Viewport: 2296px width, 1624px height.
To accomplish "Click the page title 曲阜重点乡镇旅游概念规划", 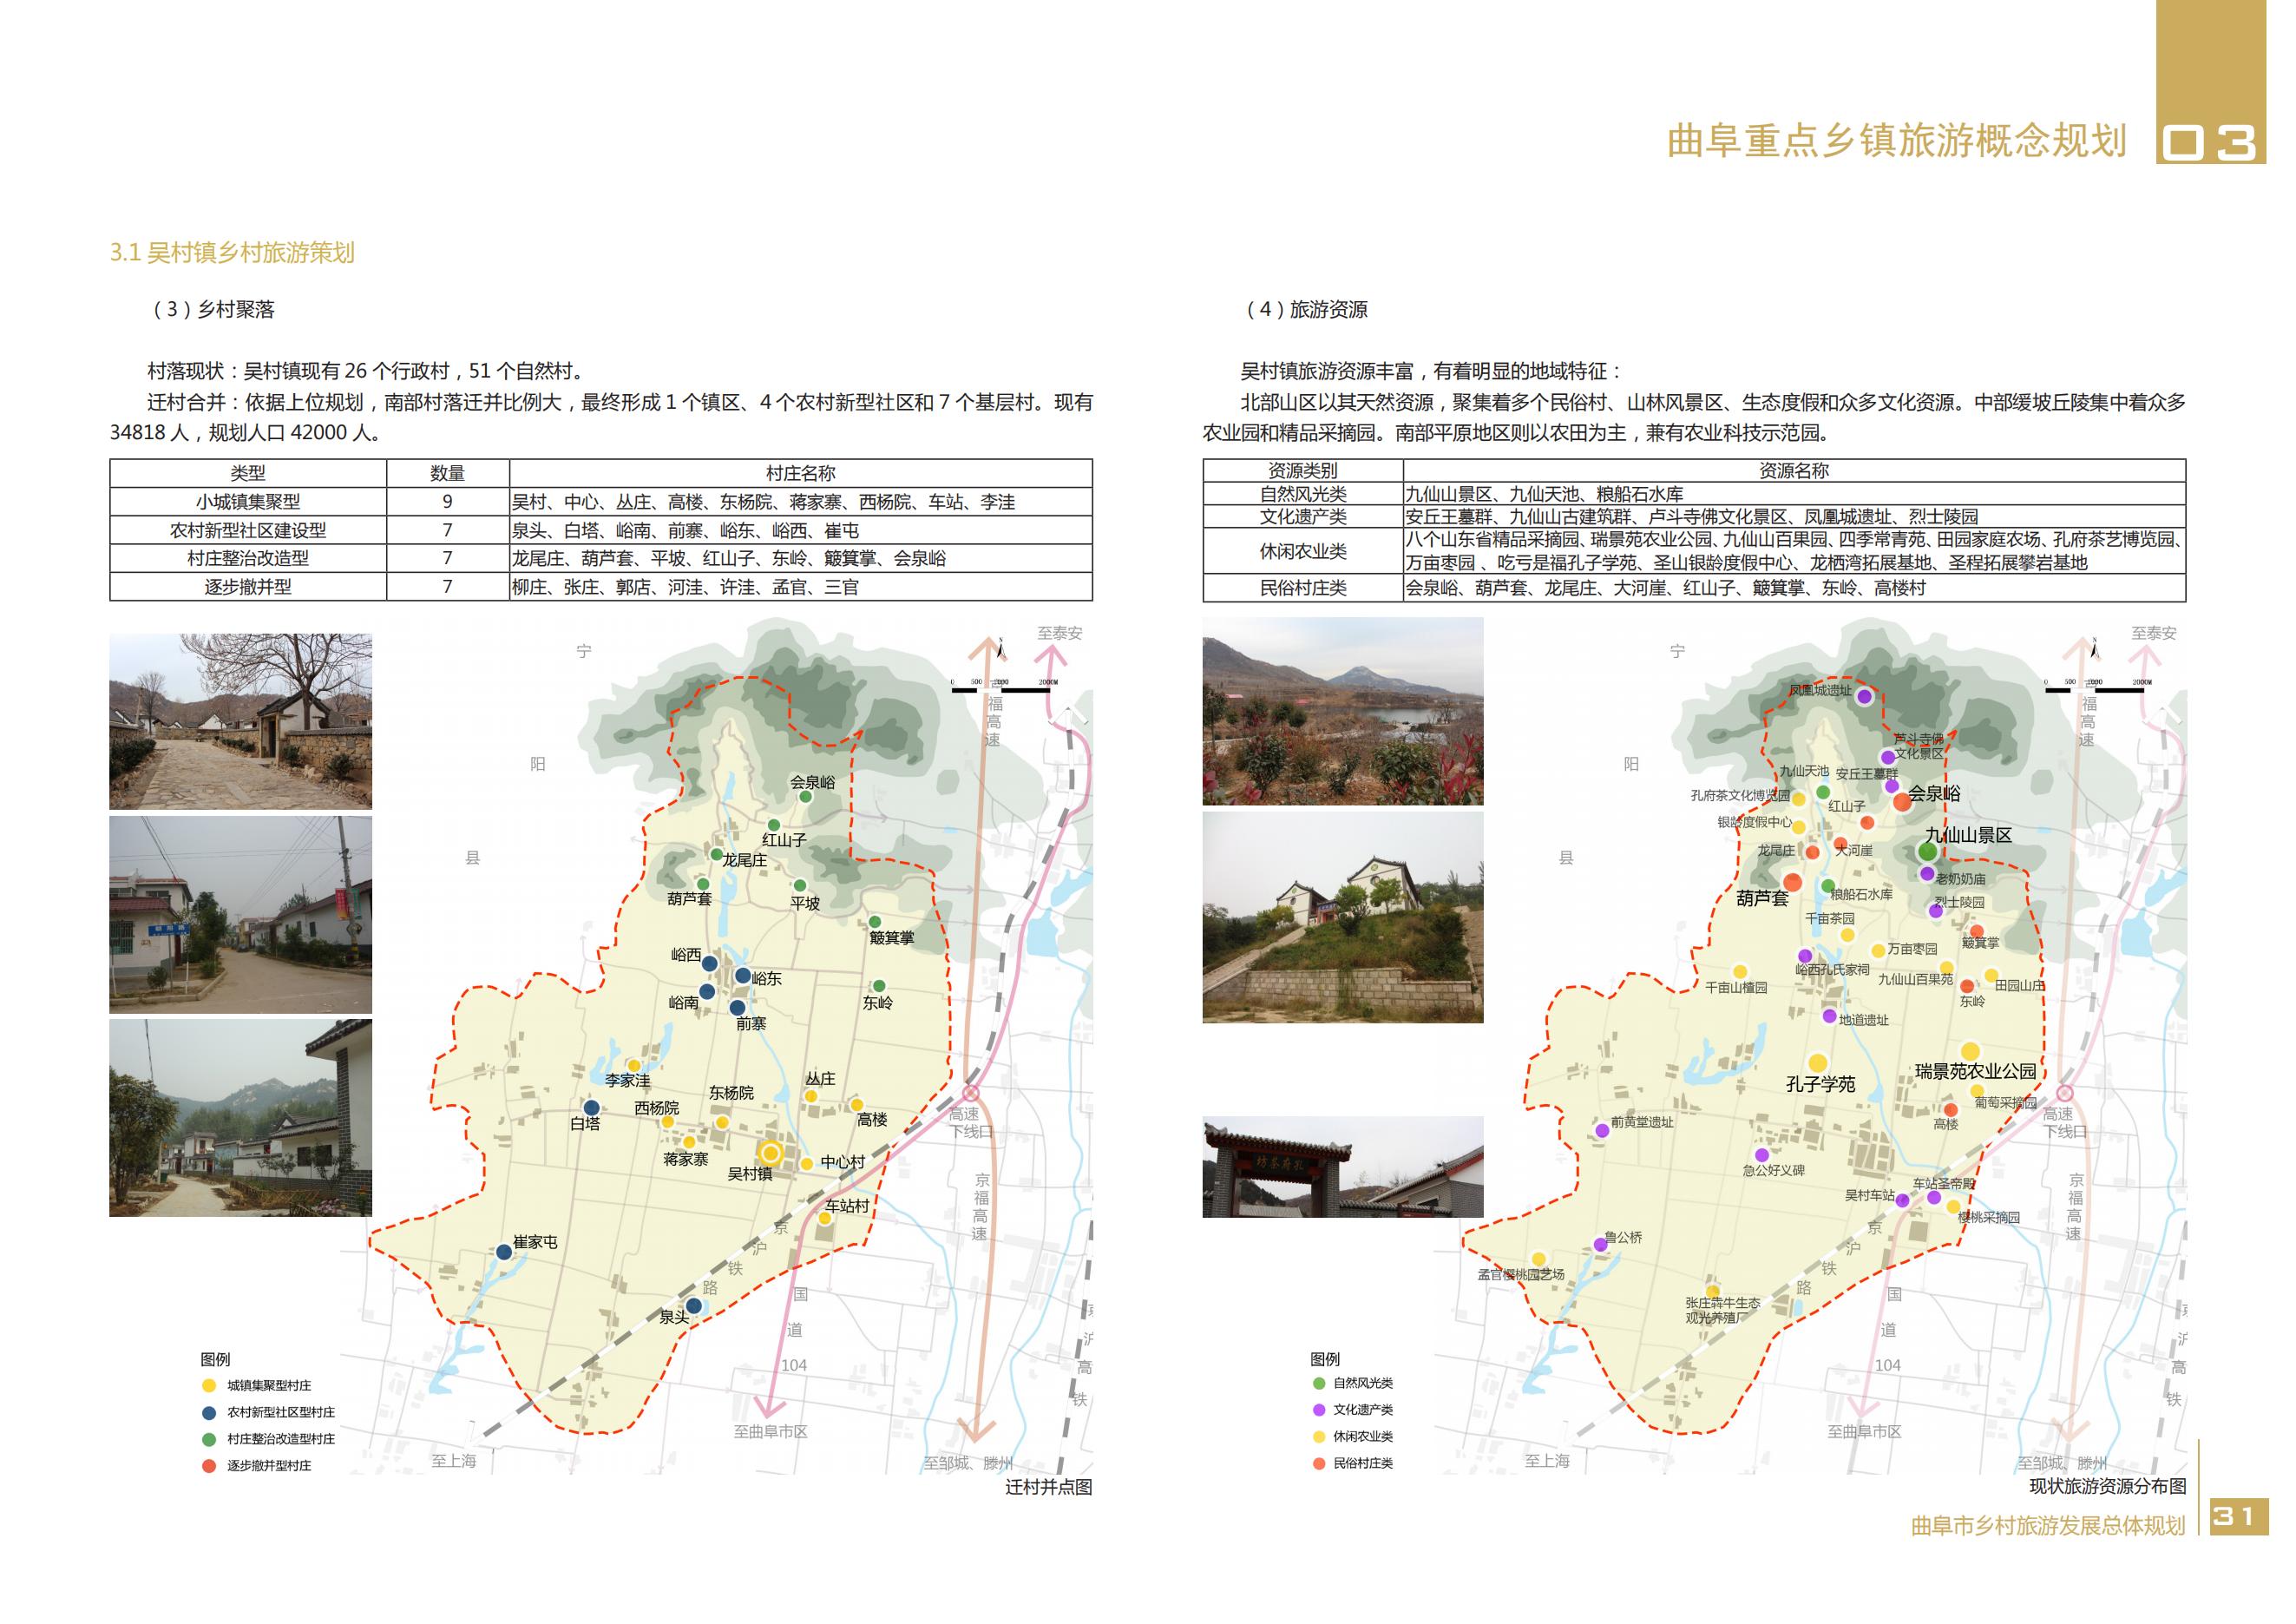I will (1897, 141).
